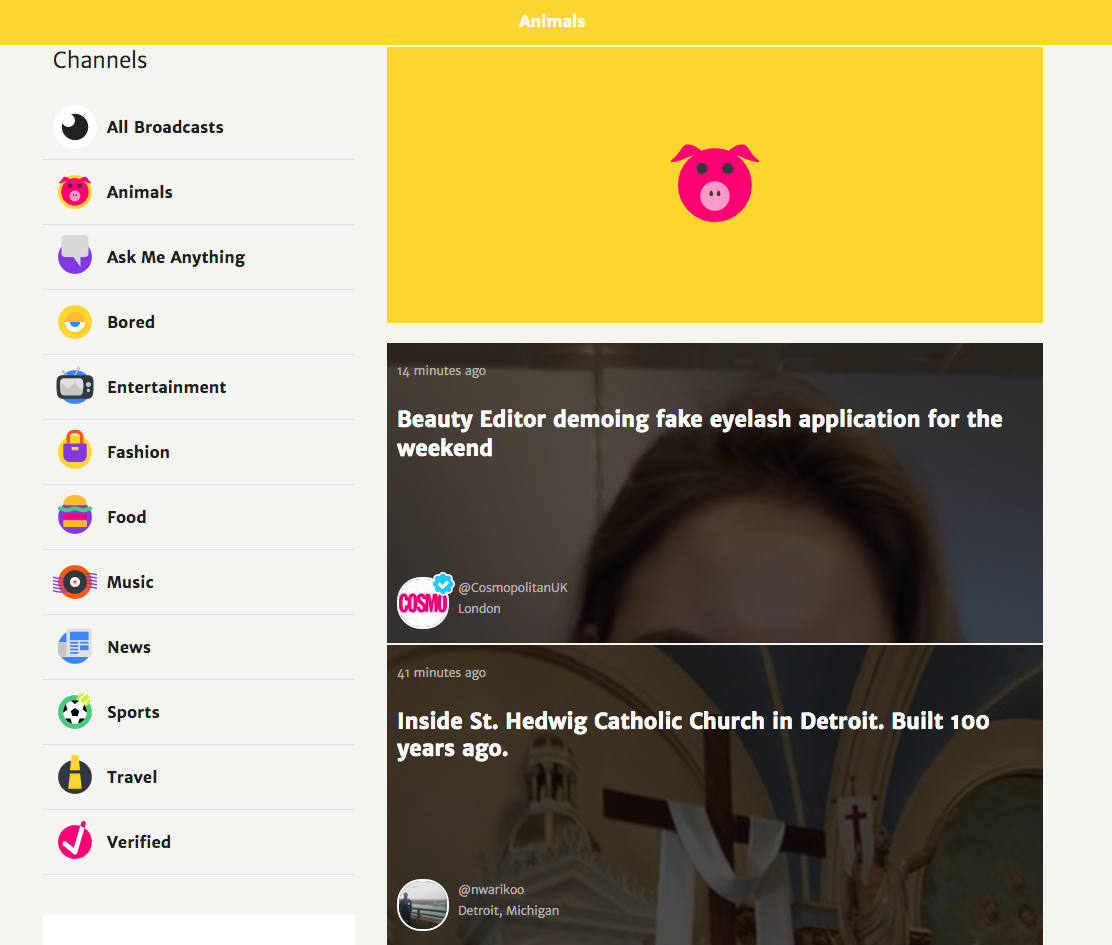Click the News newspaper icon
The image size is (1112, 945).
pos(74,646)
